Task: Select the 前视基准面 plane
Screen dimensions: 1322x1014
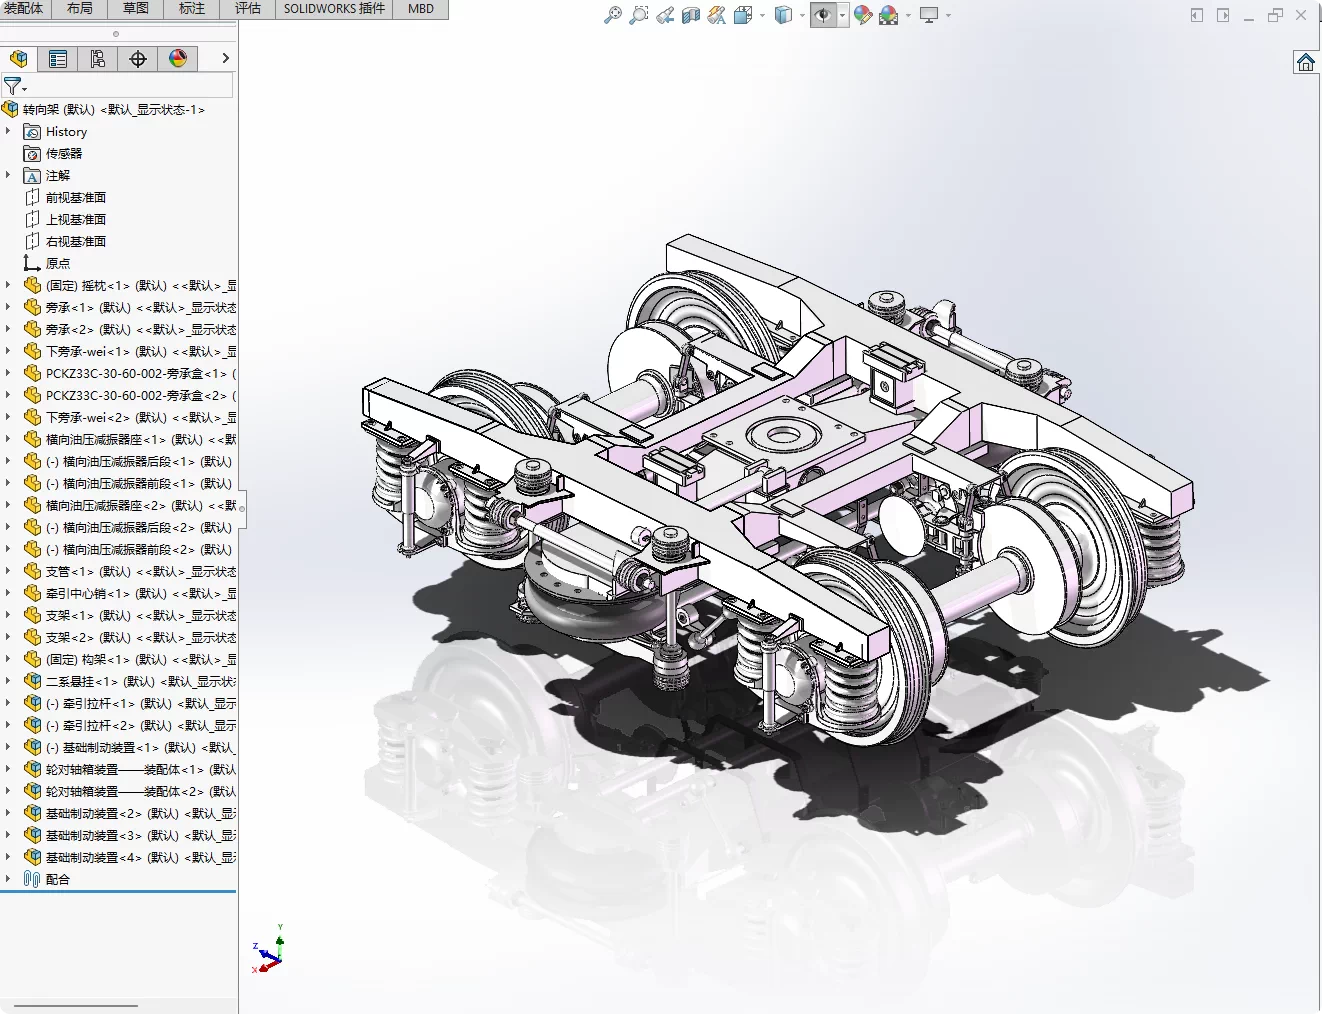Action: [65, 197]
